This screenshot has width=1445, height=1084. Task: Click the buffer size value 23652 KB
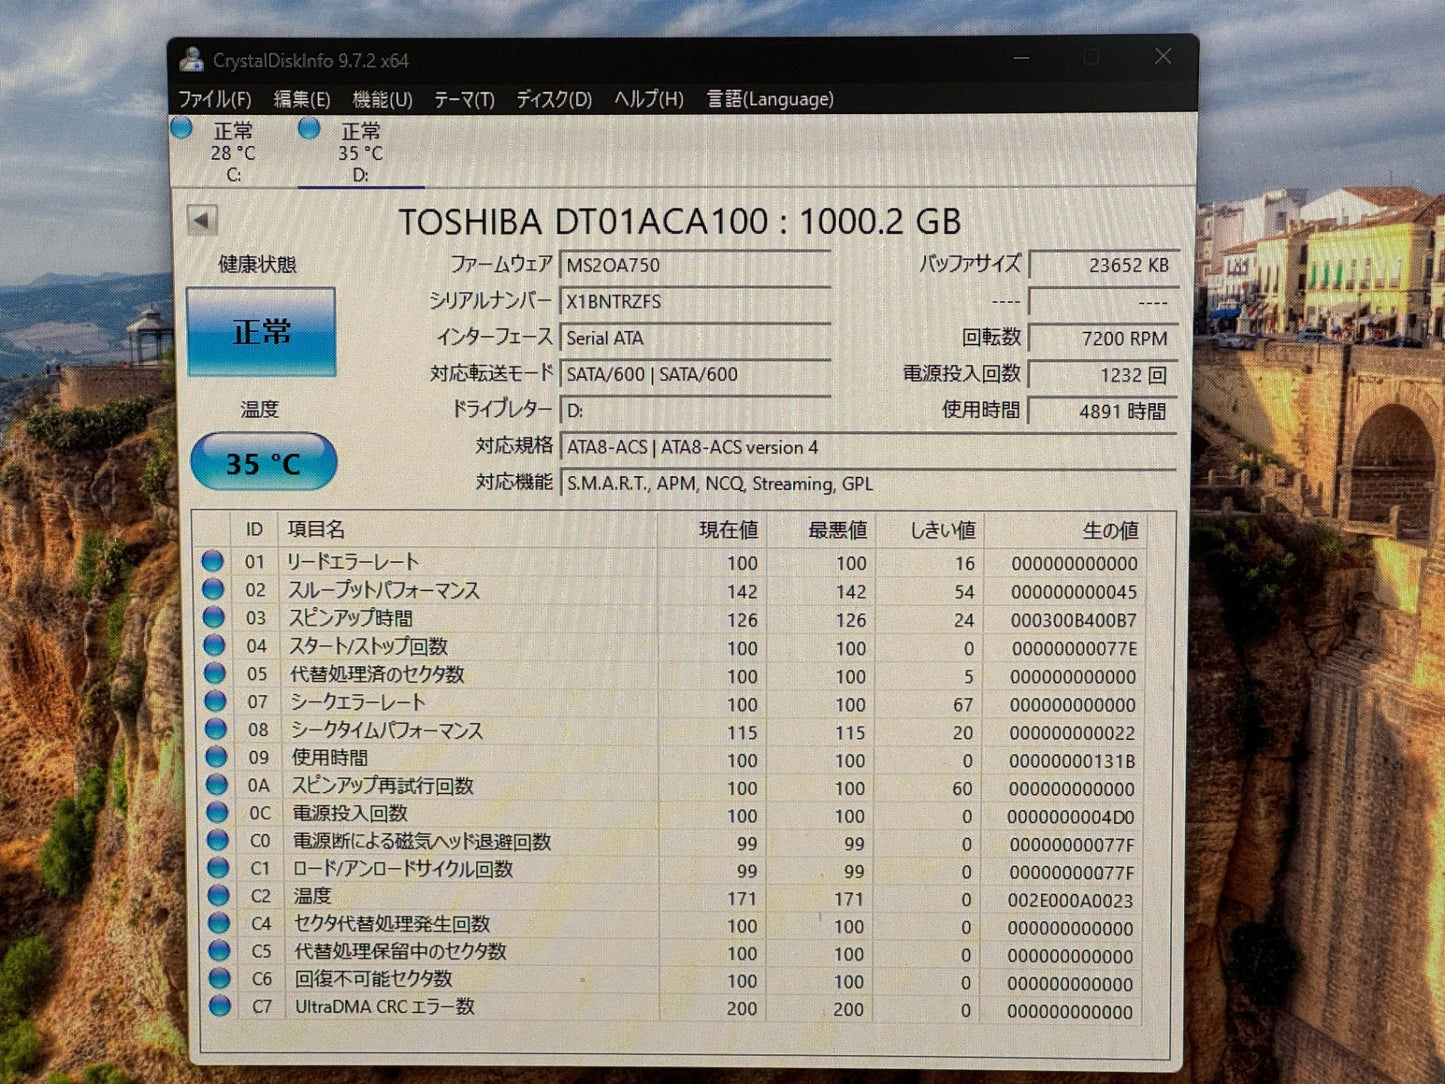click(1102, 265)
